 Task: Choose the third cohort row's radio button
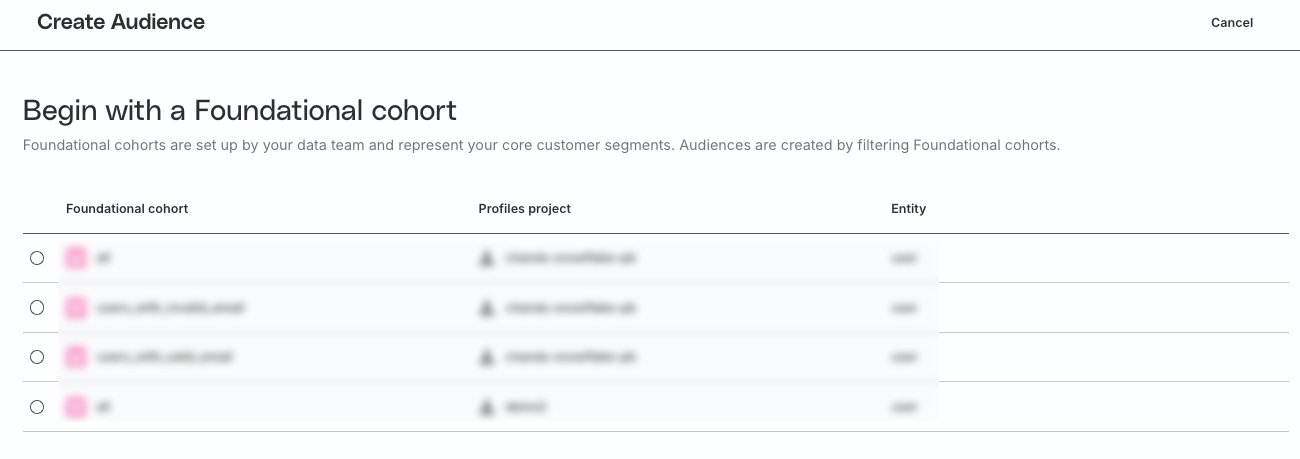point(37,357)
